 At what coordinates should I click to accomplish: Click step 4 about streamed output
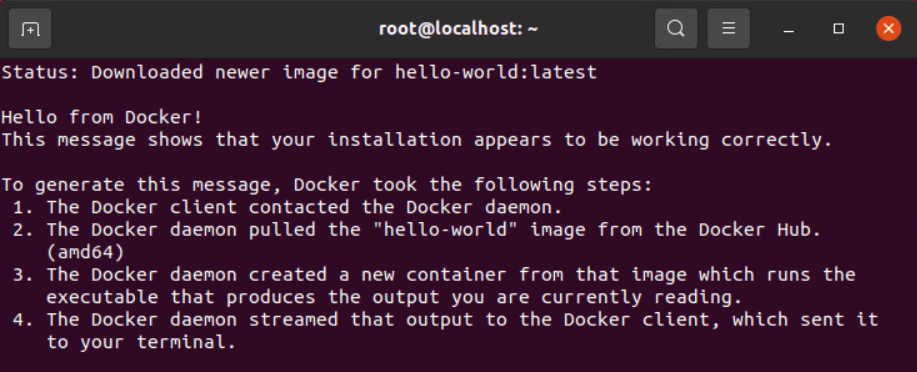445,320
